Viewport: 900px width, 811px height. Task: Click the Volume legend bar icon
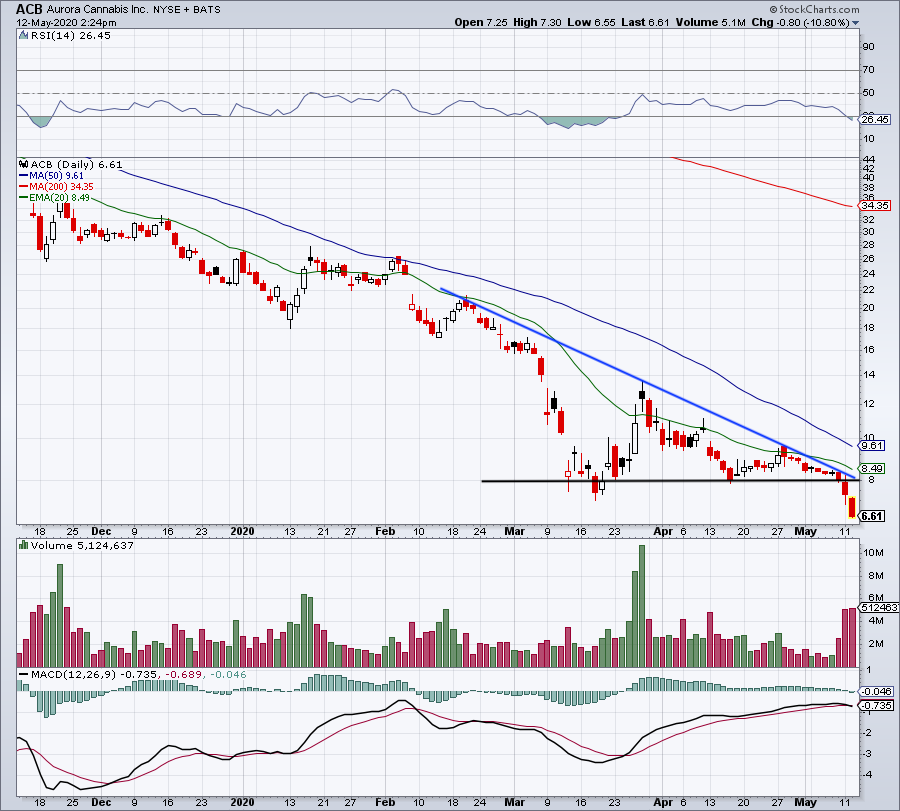tap(23, 547)
